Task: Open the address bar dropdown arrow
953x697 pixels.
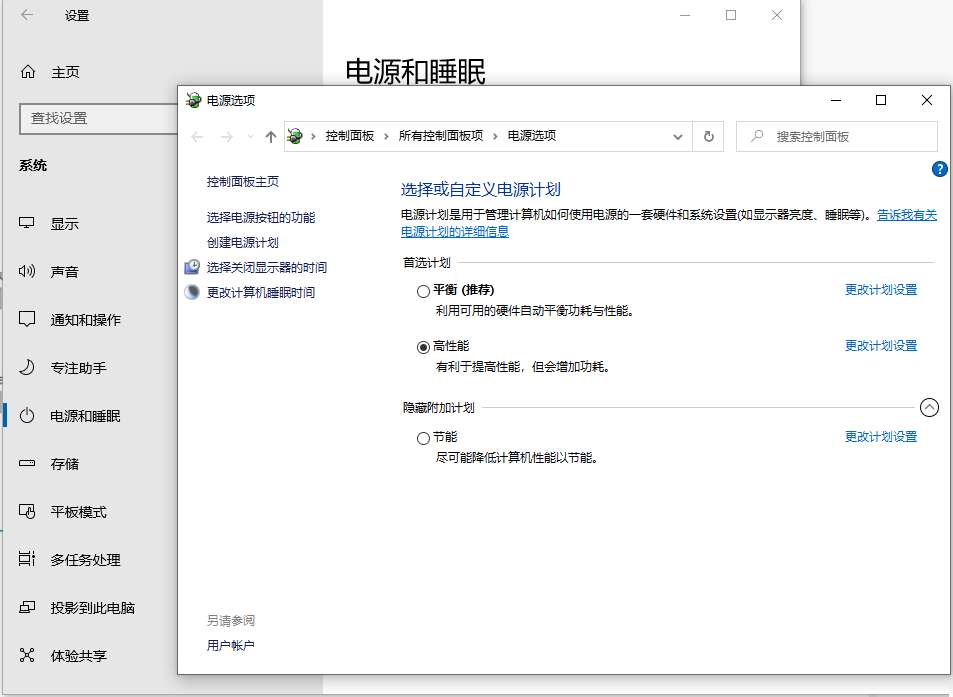Action: [678, 136]
